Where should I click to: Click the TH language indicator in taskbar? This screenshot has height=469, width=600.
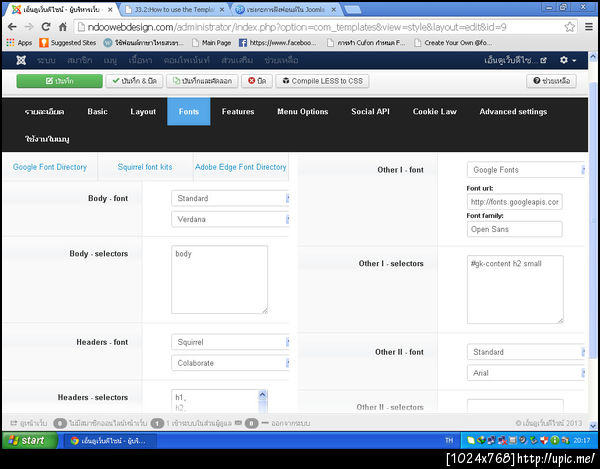point(449,440)
